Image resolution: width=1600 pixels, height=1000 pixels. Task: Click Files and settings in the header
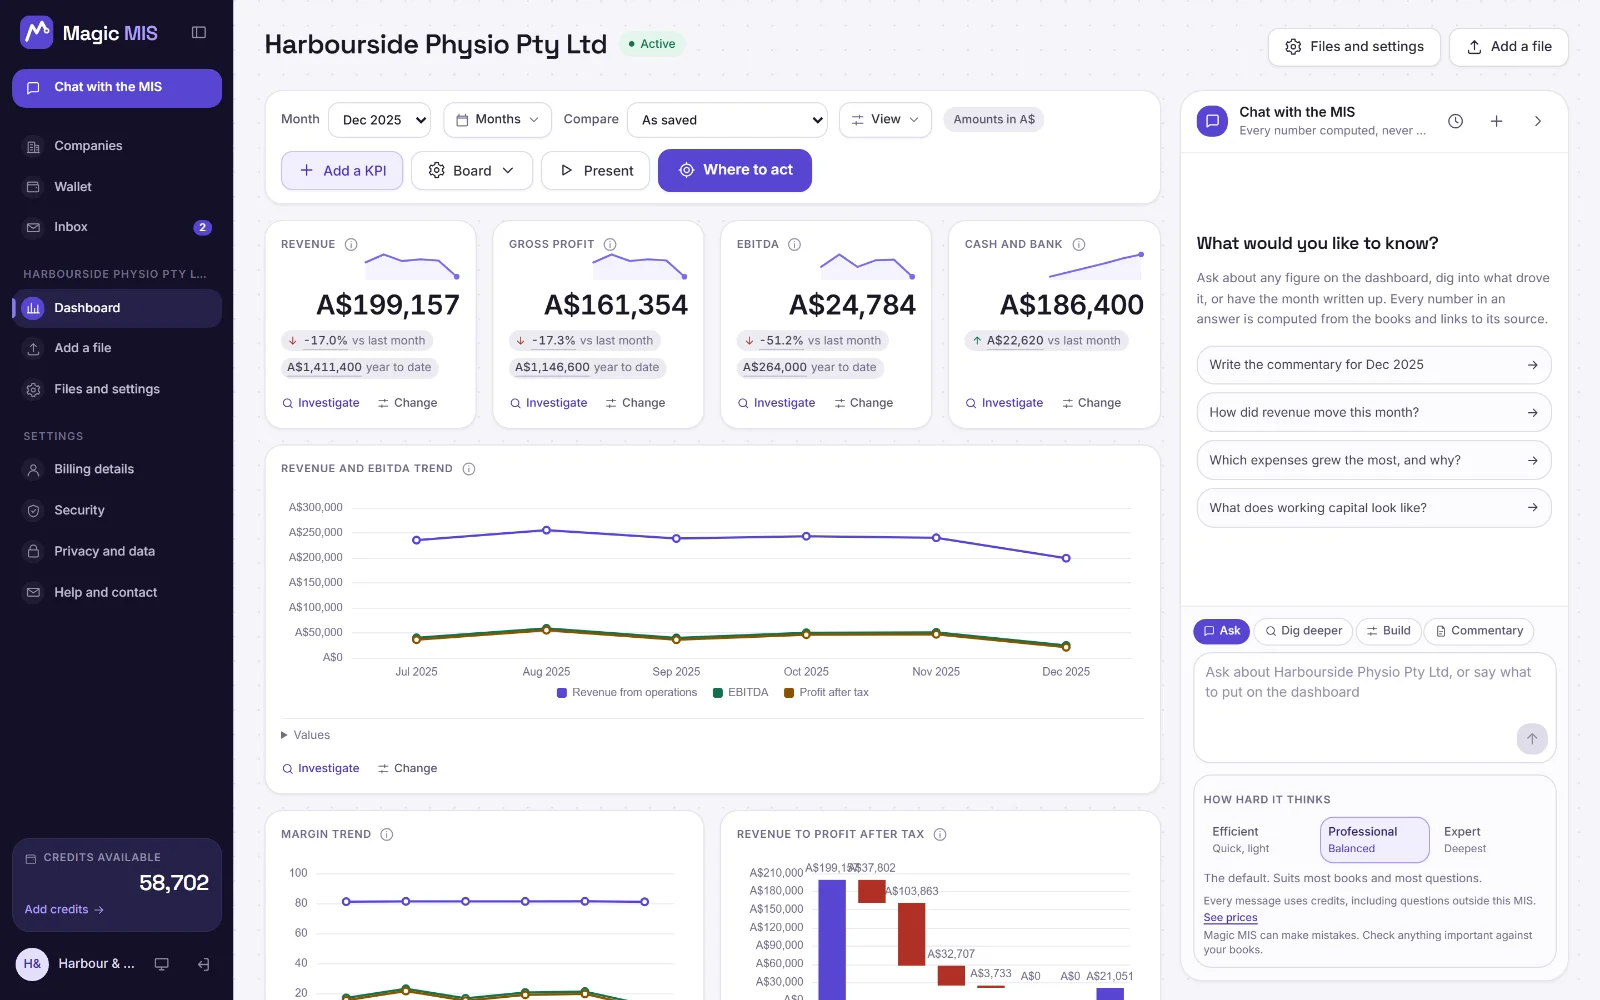point(1354,47)
